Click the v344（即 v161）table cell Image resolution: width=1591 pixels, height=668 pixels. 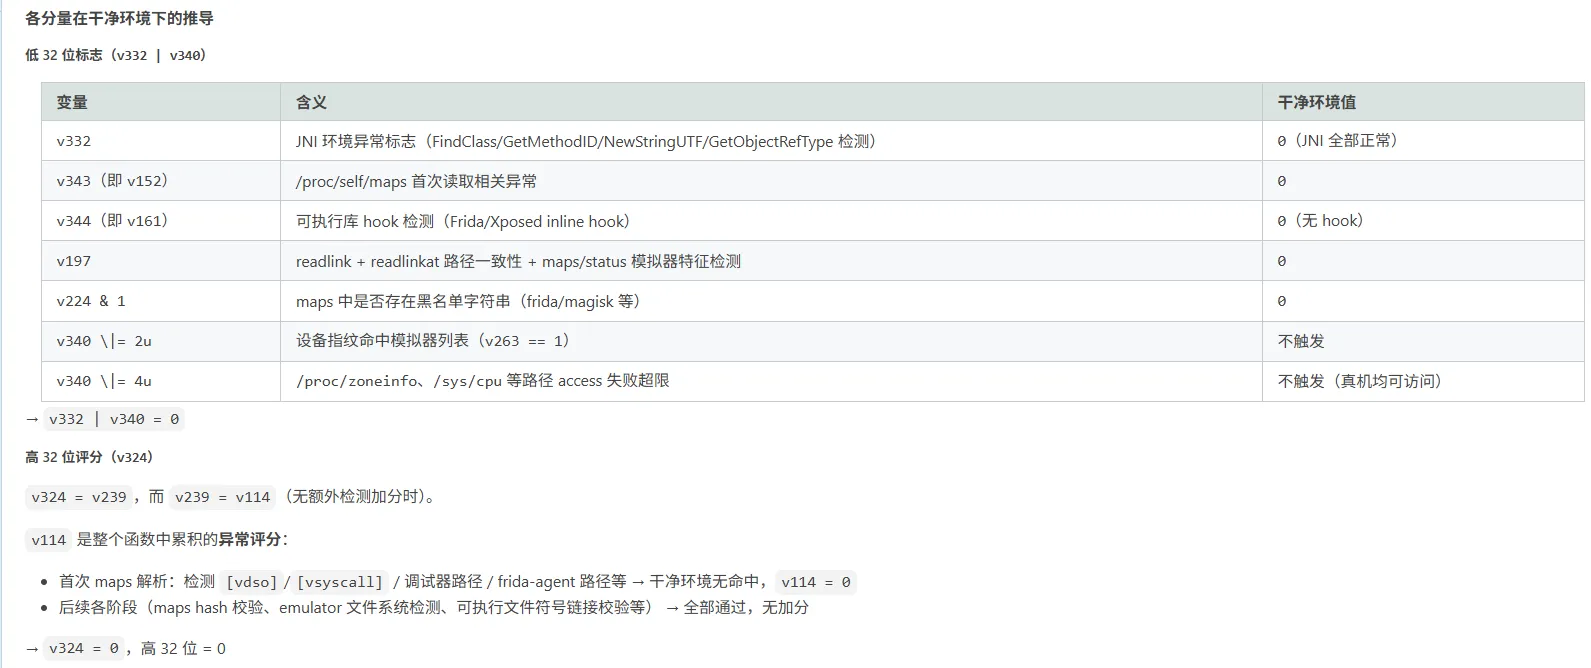(x=112, y=221)
